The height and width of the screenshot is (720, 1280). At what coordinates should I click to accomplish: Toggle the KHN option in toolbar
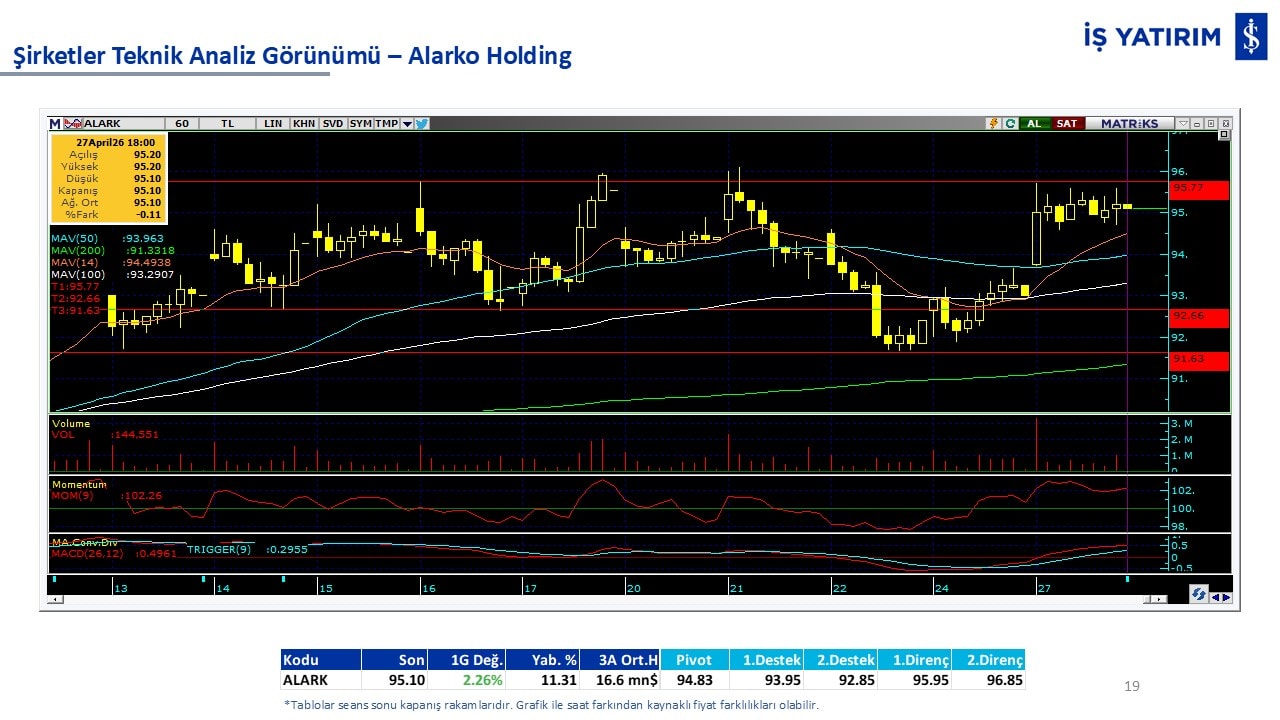click(x=304, y=124)
